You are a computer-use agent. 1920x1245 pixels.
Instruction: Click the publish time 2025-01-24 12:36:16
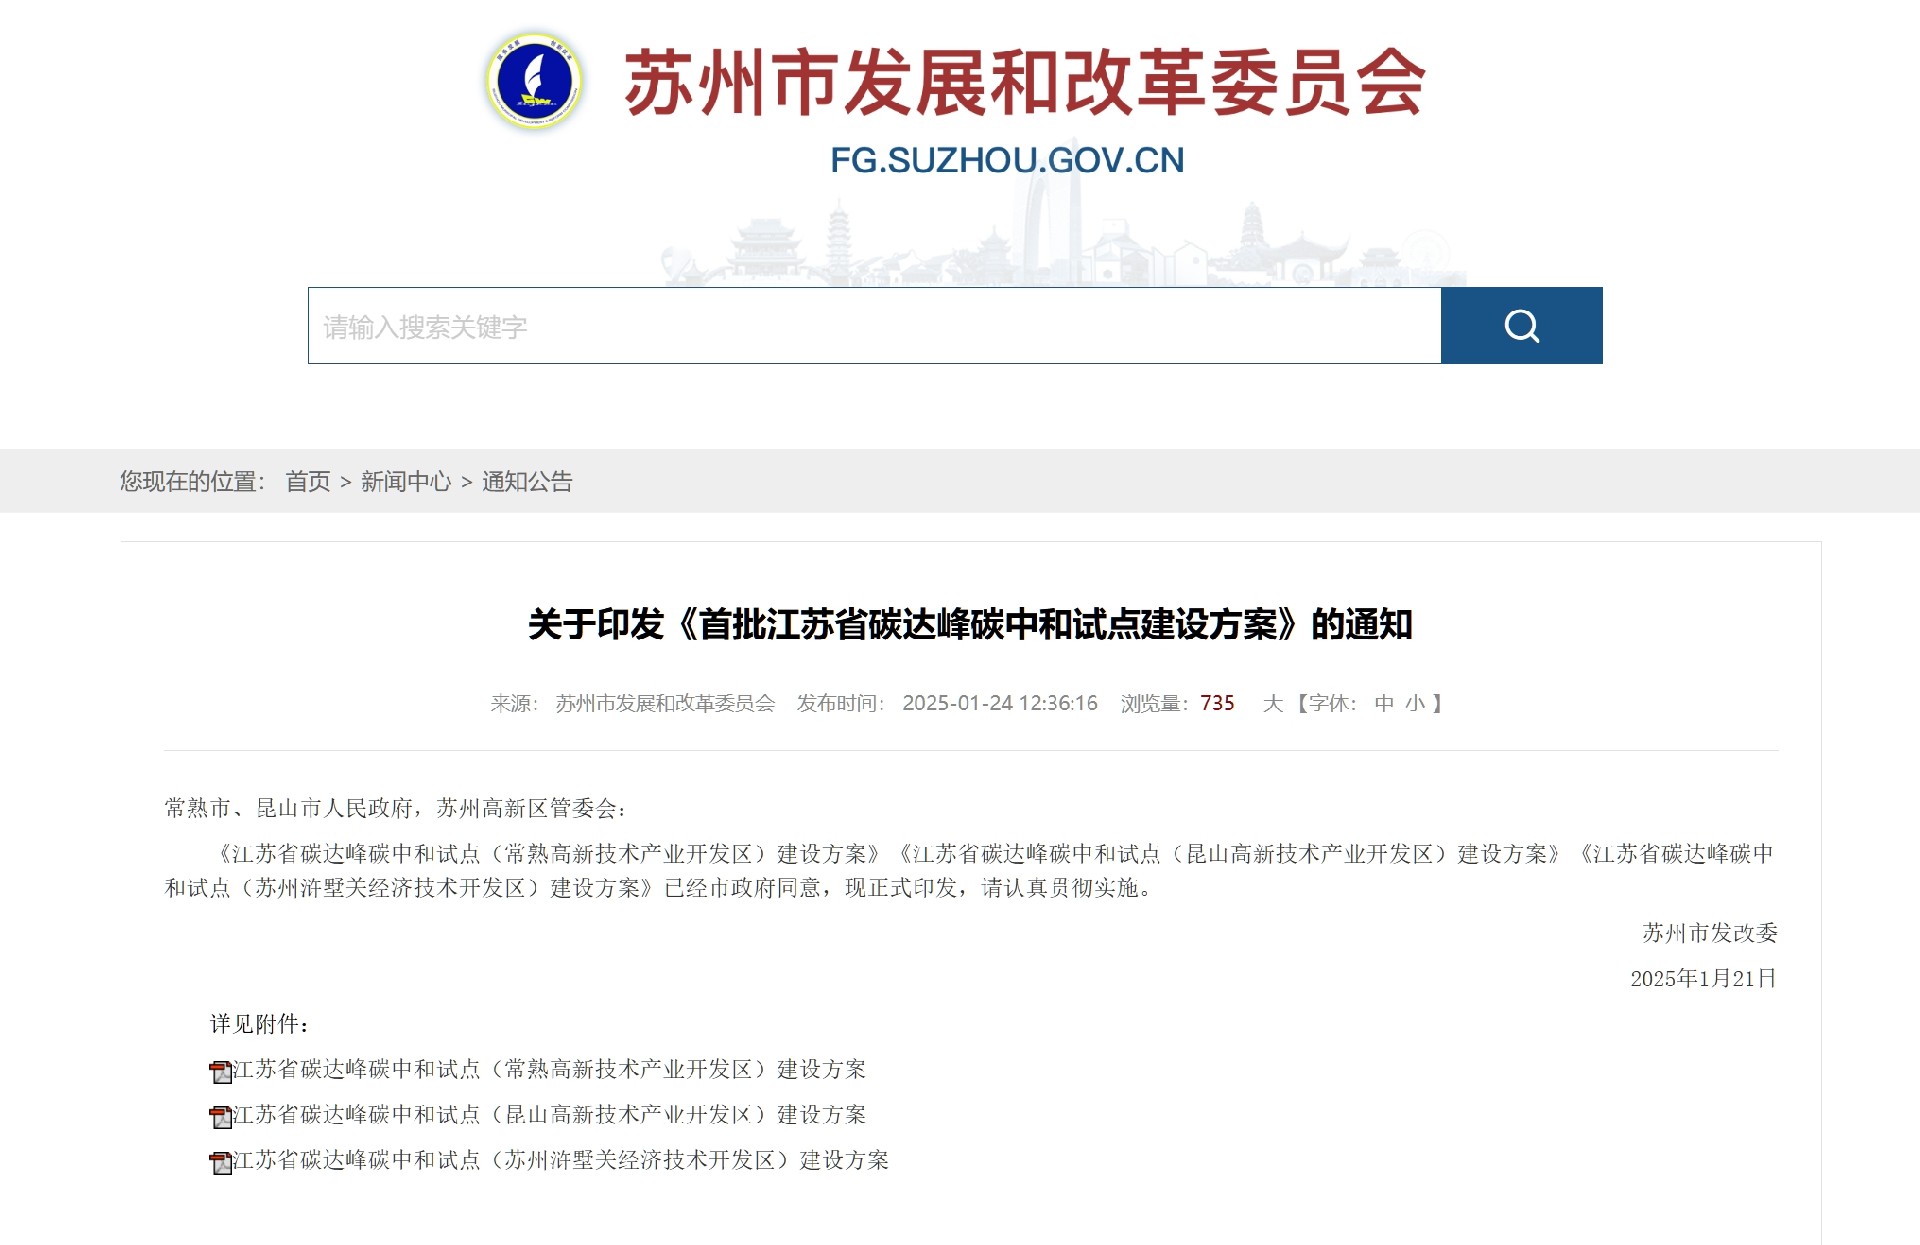pos(999,703)
